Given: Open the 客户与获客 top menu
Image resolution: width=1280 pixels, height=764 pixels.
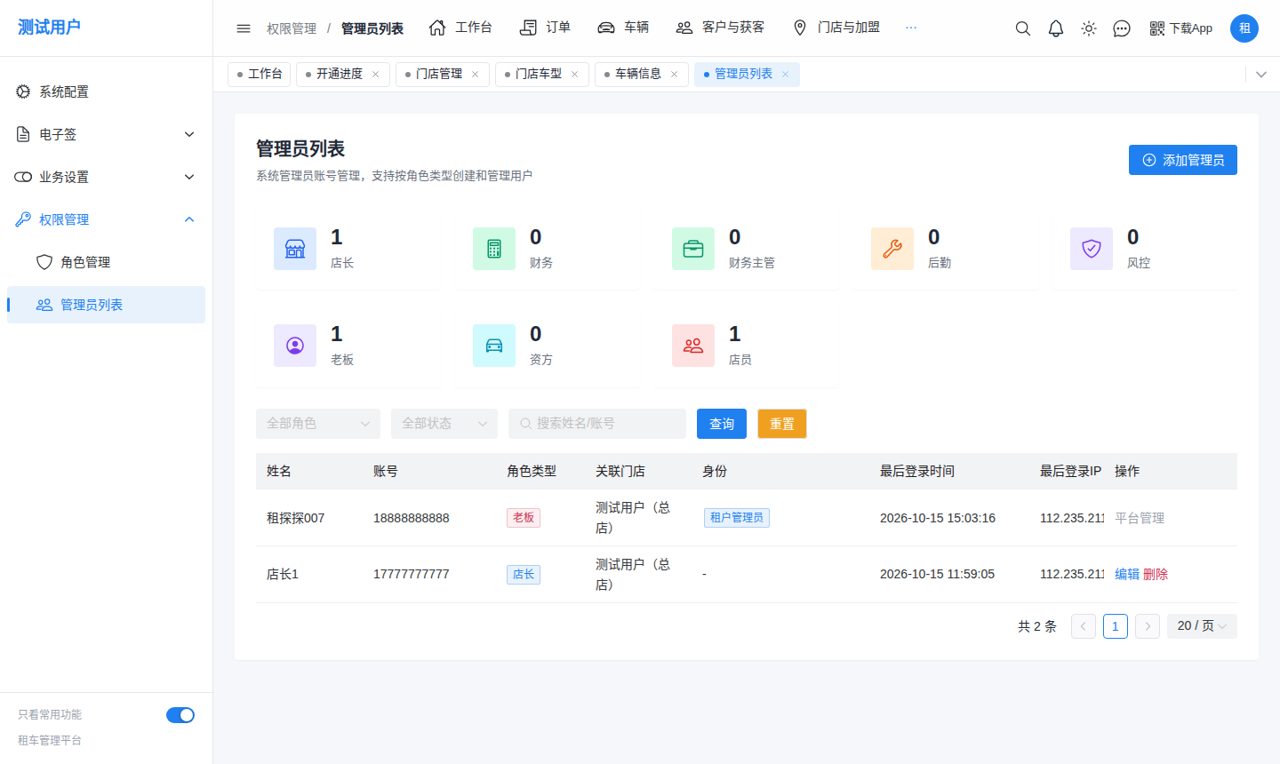Looking at the screenshot, I should [x=720, y=28].
